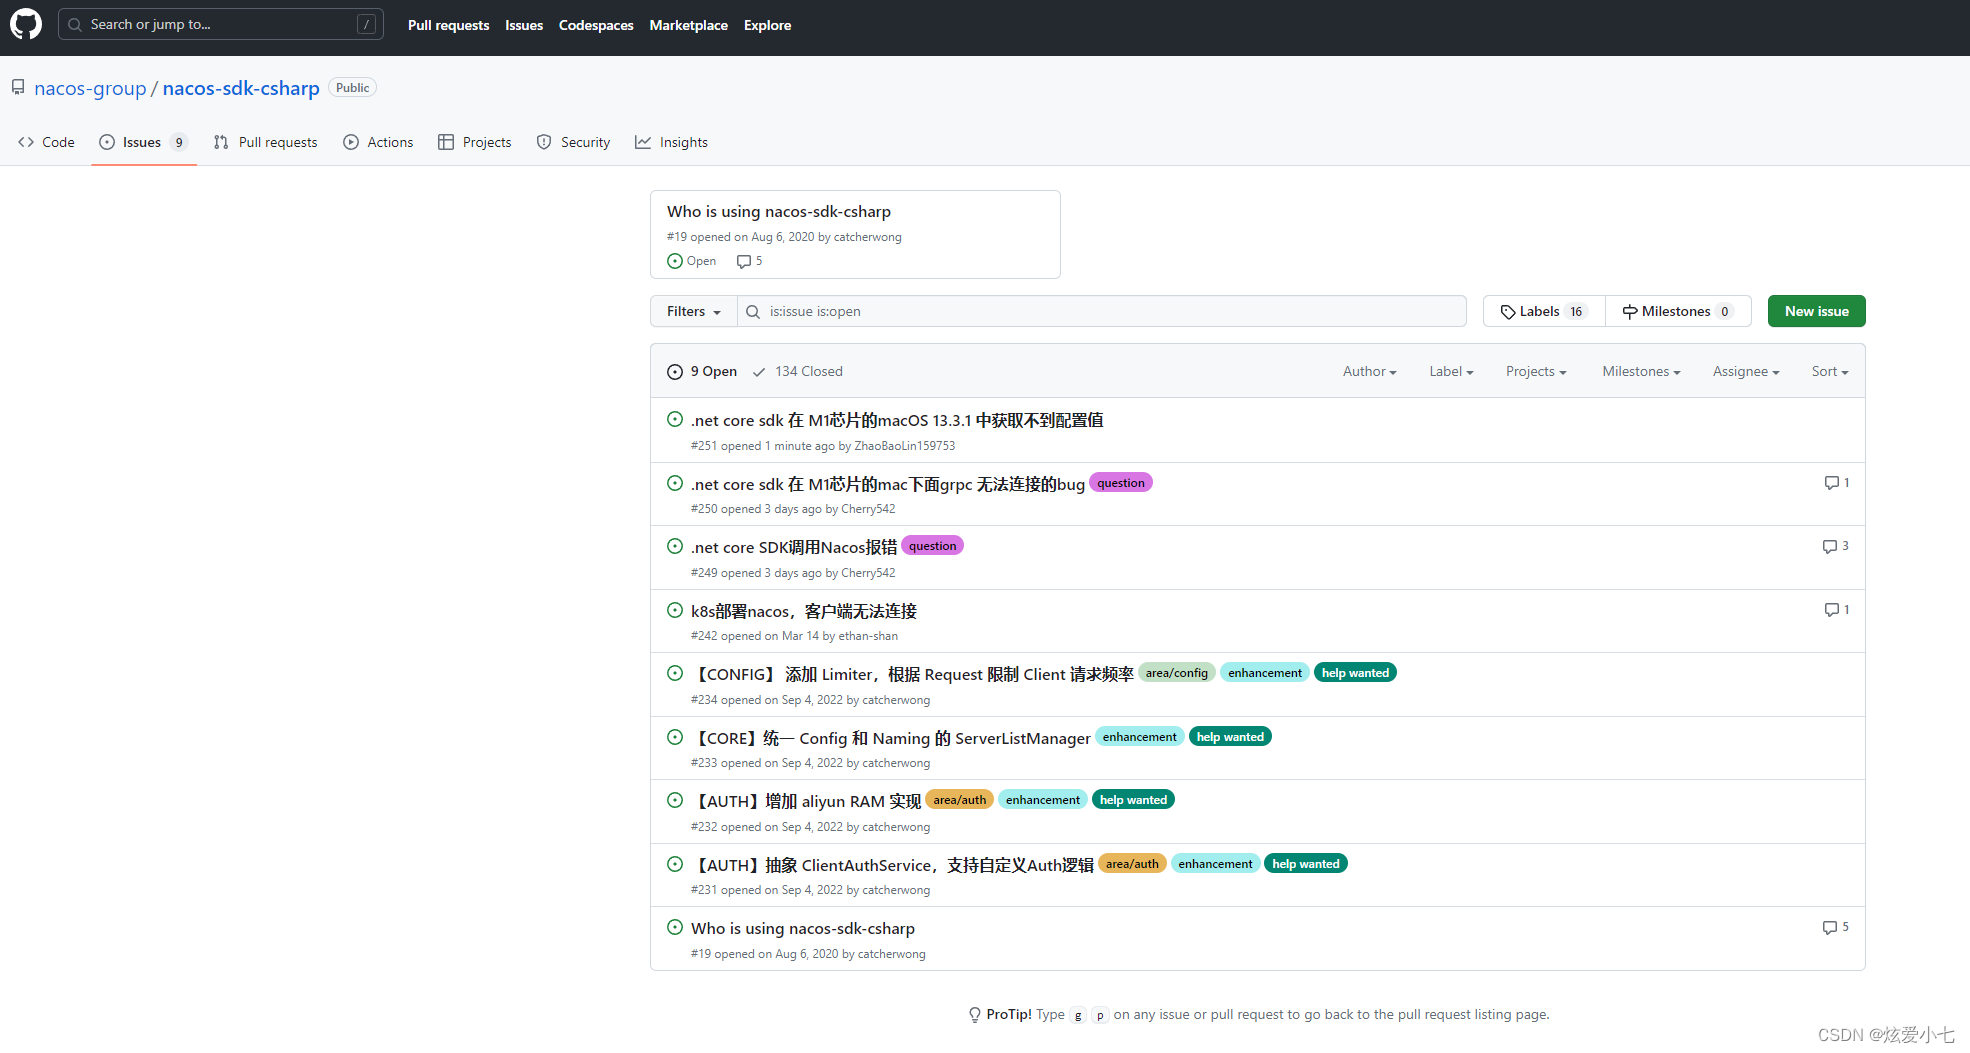Image resolution: width=1970 pixels, height=1053 pixels.
Task: Click author ZhaoBaoLin159753 on issue #251
Action: (x=905, y=446)
